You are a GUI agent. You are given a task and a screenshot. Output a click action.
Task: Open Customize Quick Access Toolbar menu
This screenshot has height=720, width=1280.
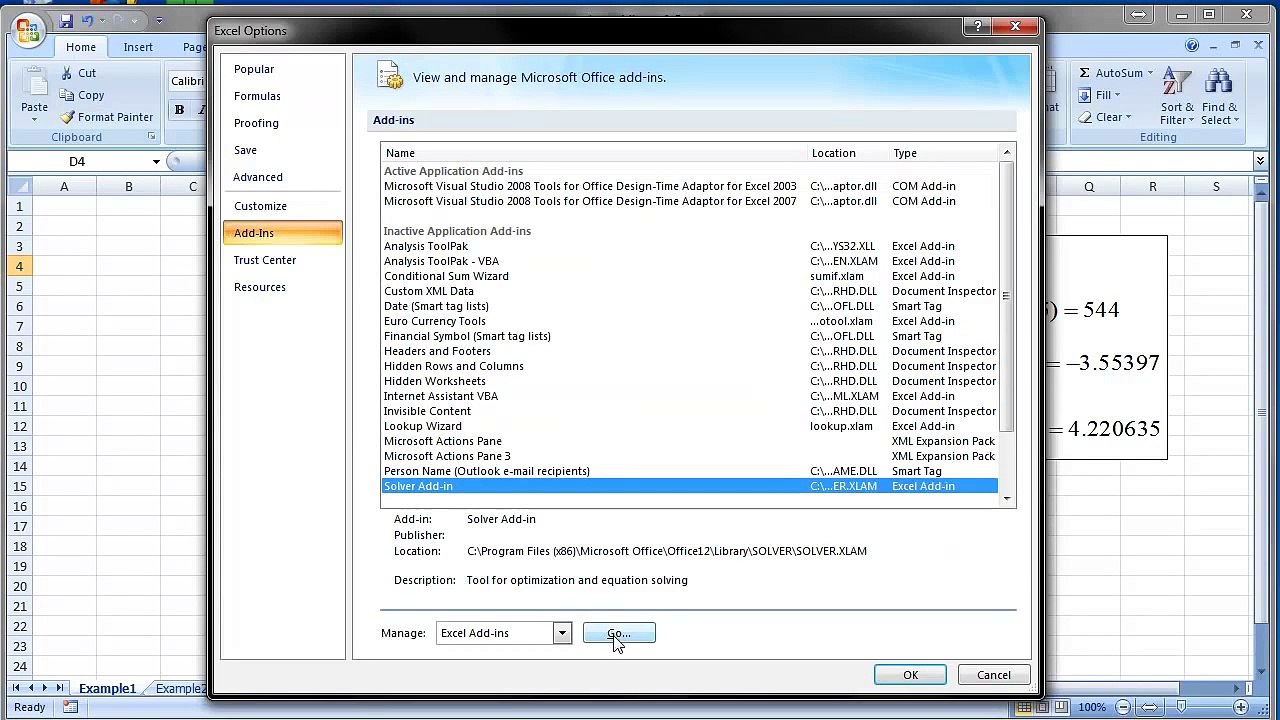pyautogui.click(x=159, y=20)
